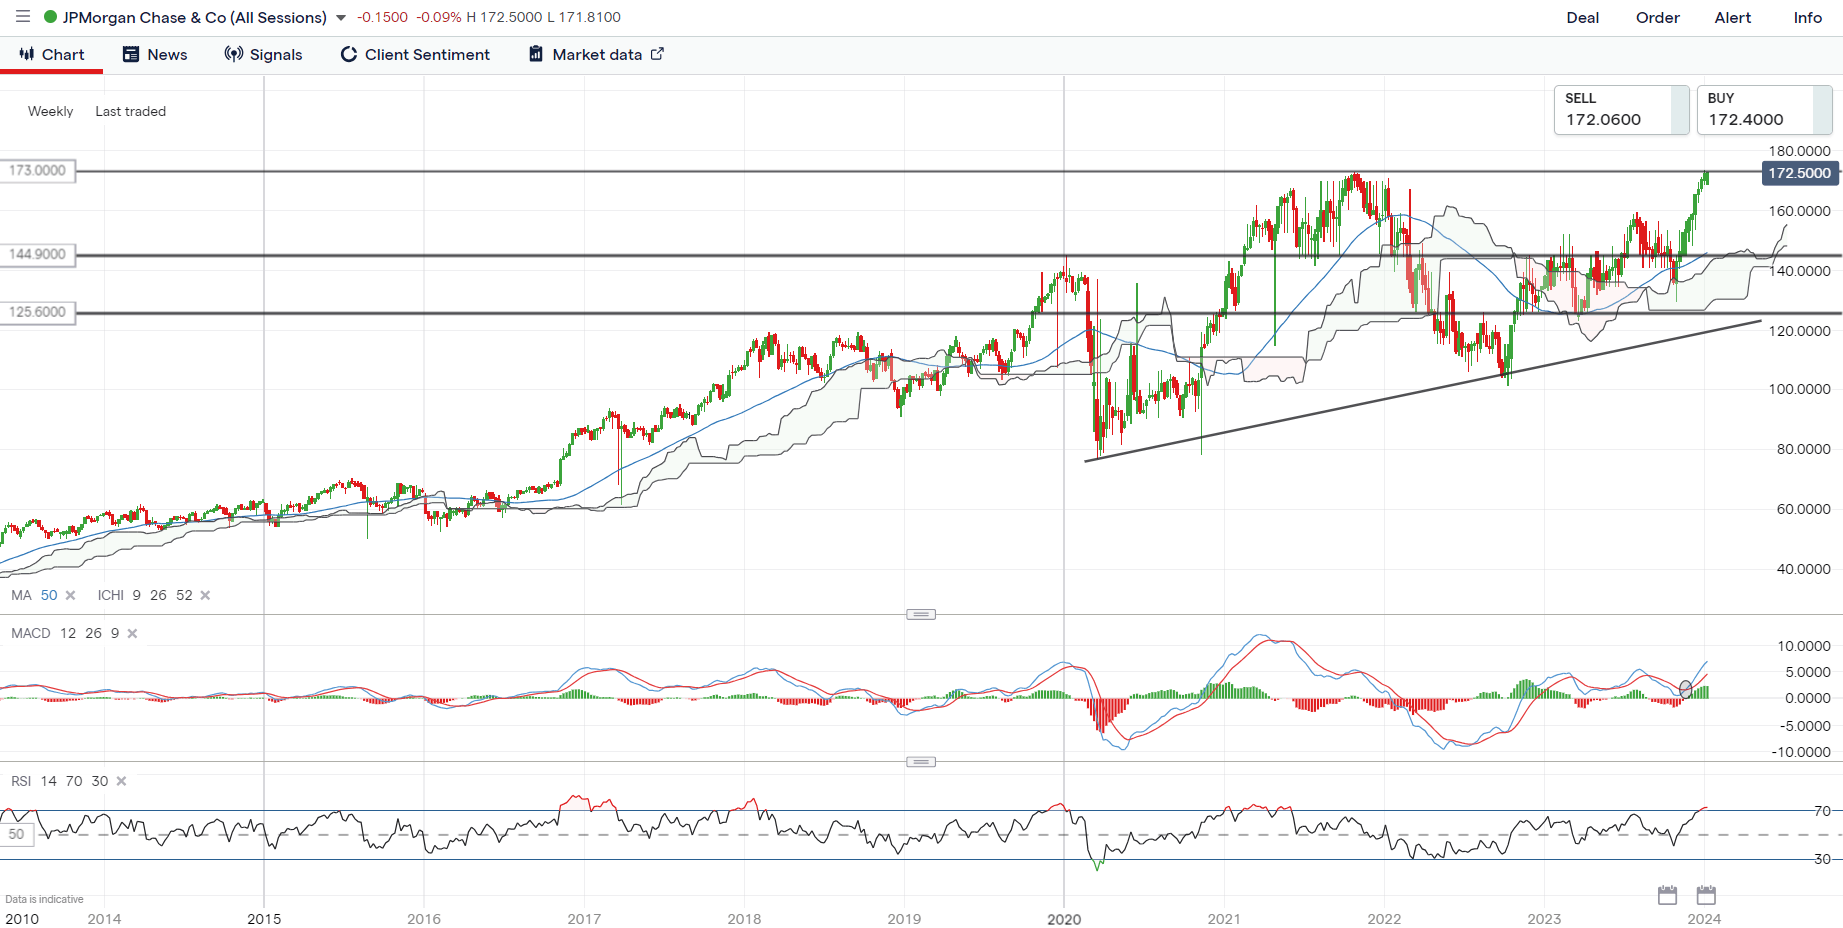Image resolution: width=1843 pixels, height=928 pixels.
Task: Click the MACD indicator label
Action: (x=31, y=633)
